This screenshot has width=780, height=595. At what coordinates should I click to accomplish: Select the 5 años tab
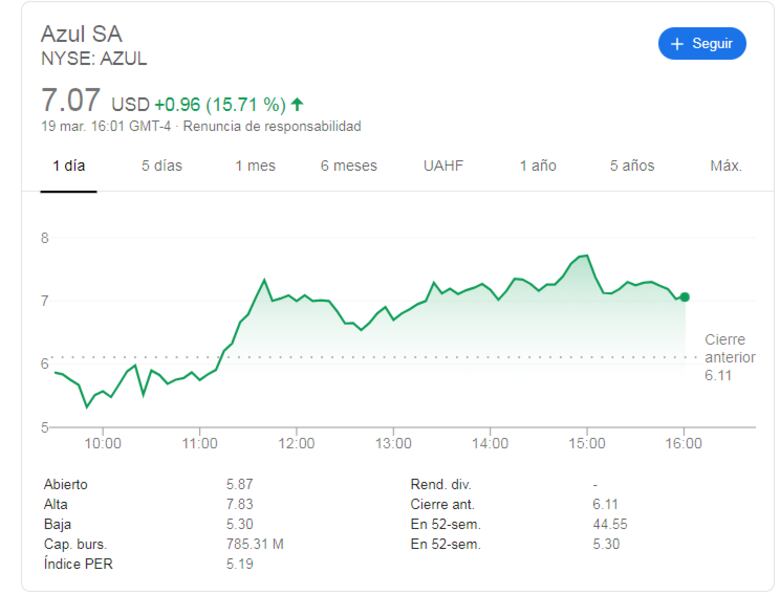632,166
